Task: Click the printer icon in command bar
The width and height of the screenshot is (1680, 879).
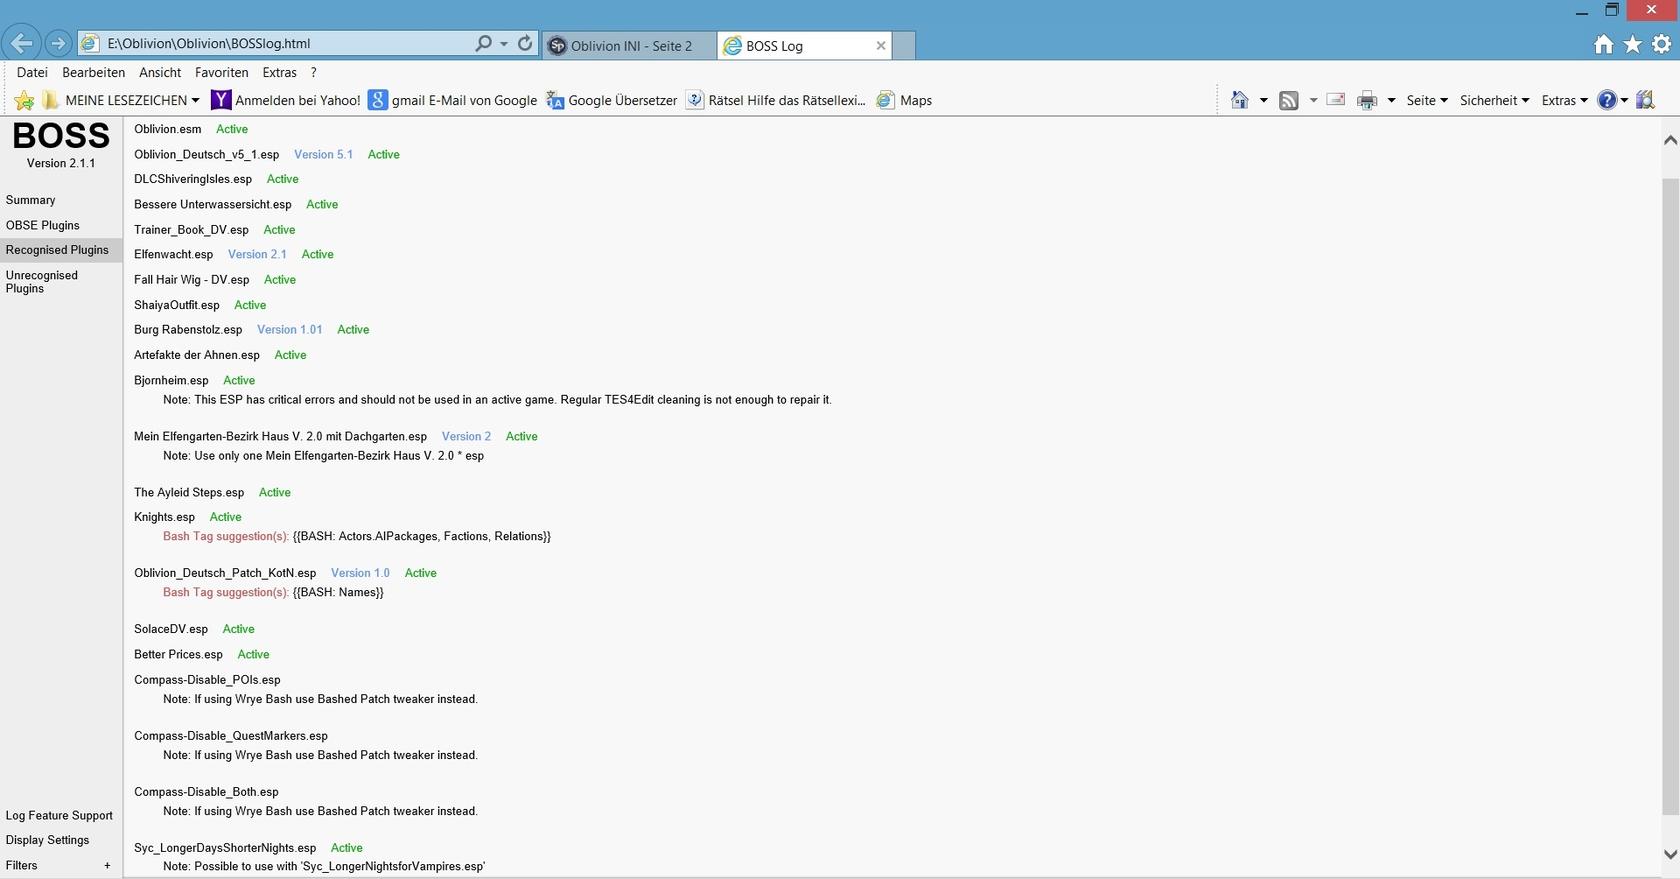Action: pyautogui.click(x=1367, y=100)
